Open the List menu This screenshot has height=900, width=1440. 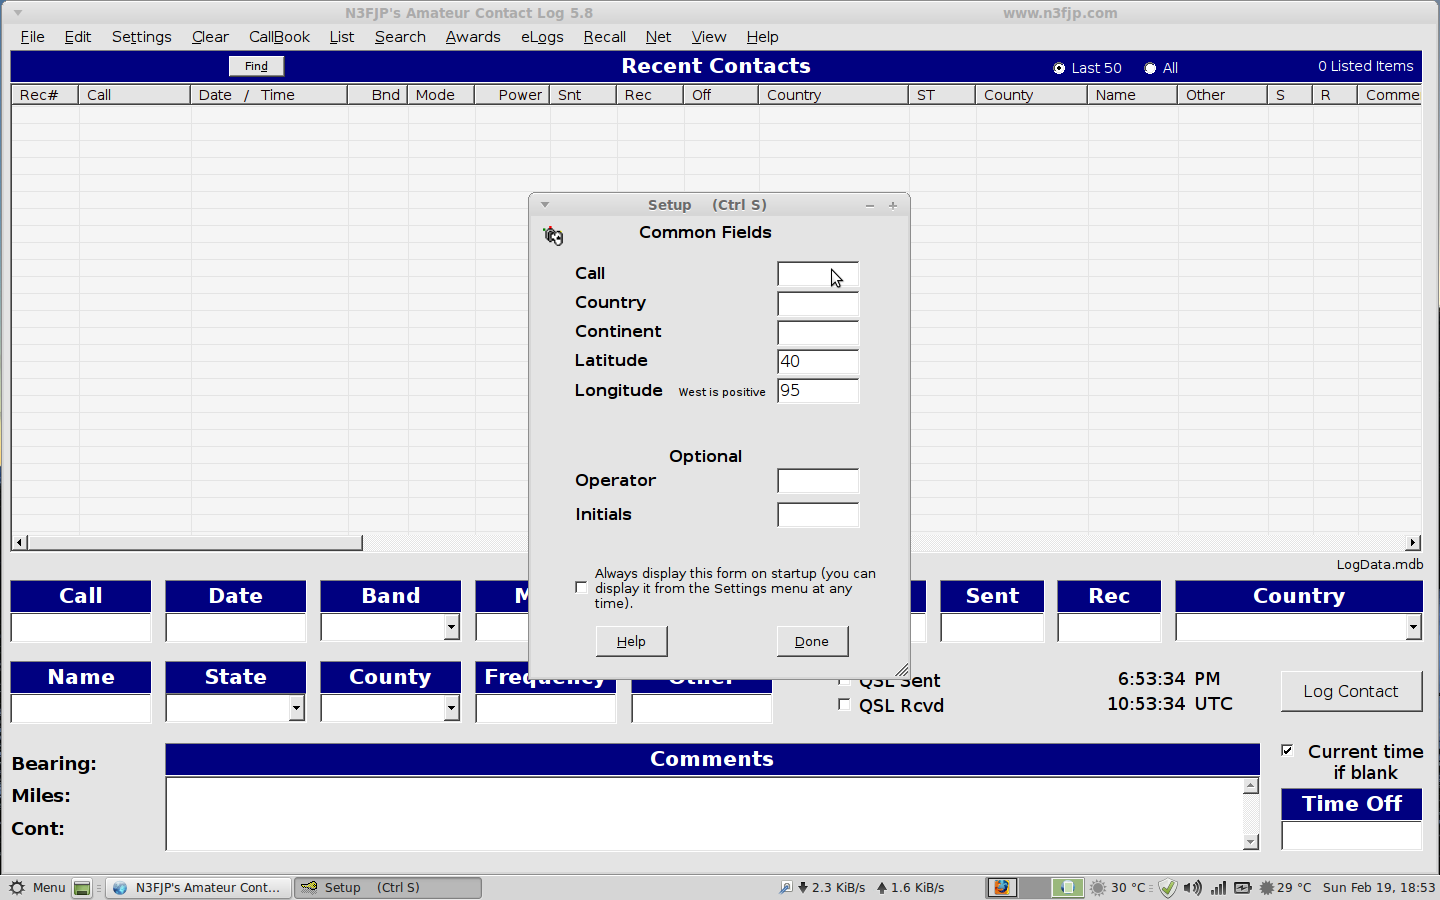pyautogui.click(x=342, y=37)
